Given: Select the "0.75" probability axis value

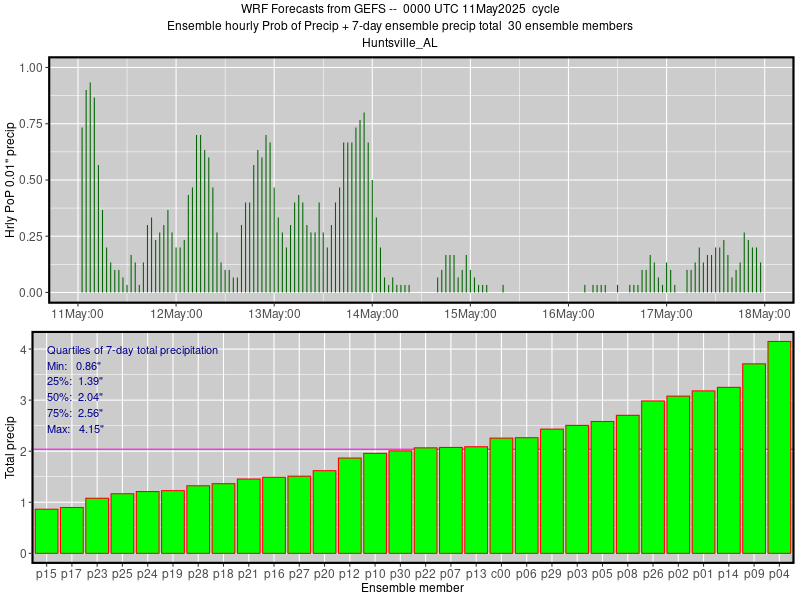Looking at the screenshot, I should [x=31, y=124].
